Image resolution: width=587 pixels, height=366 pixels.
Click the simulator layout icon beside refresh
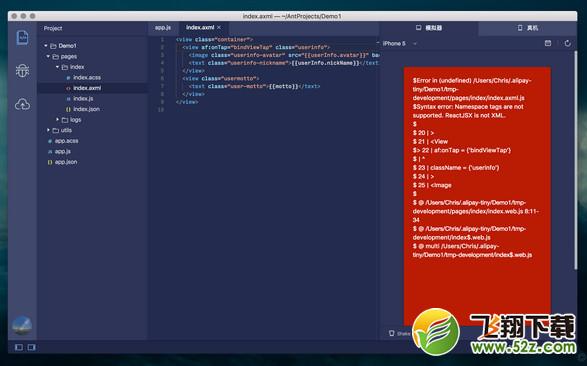pyautogui.click(x=548, y=43)
